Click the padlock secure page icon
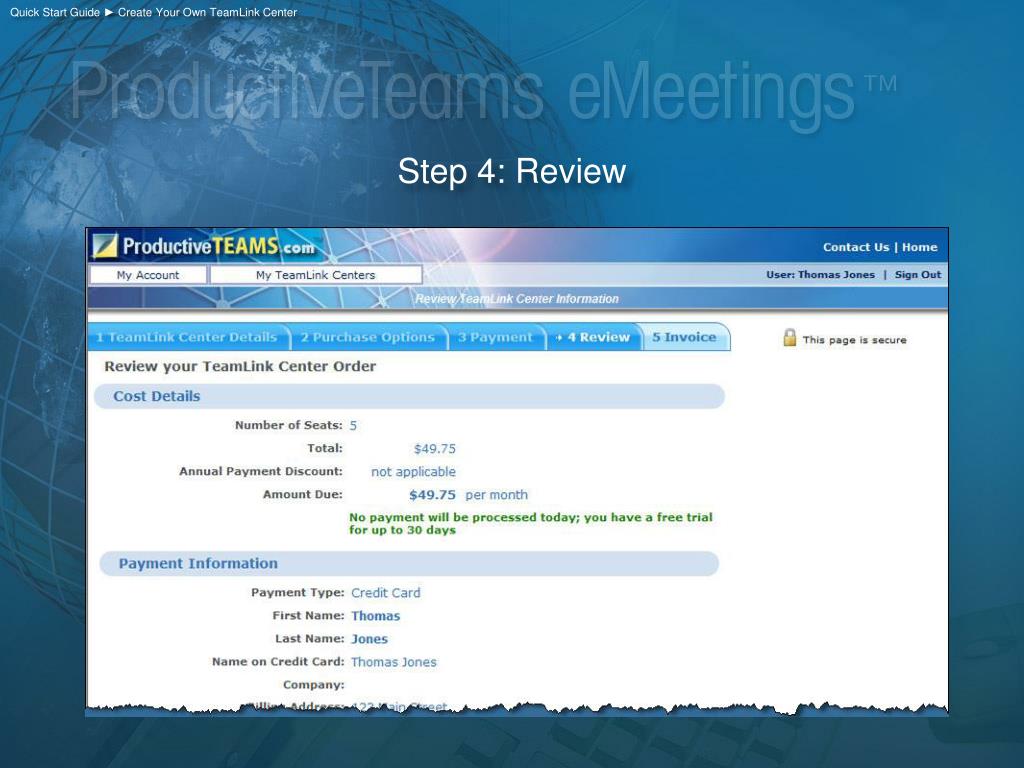The image size is (1024, 768). 790,338
